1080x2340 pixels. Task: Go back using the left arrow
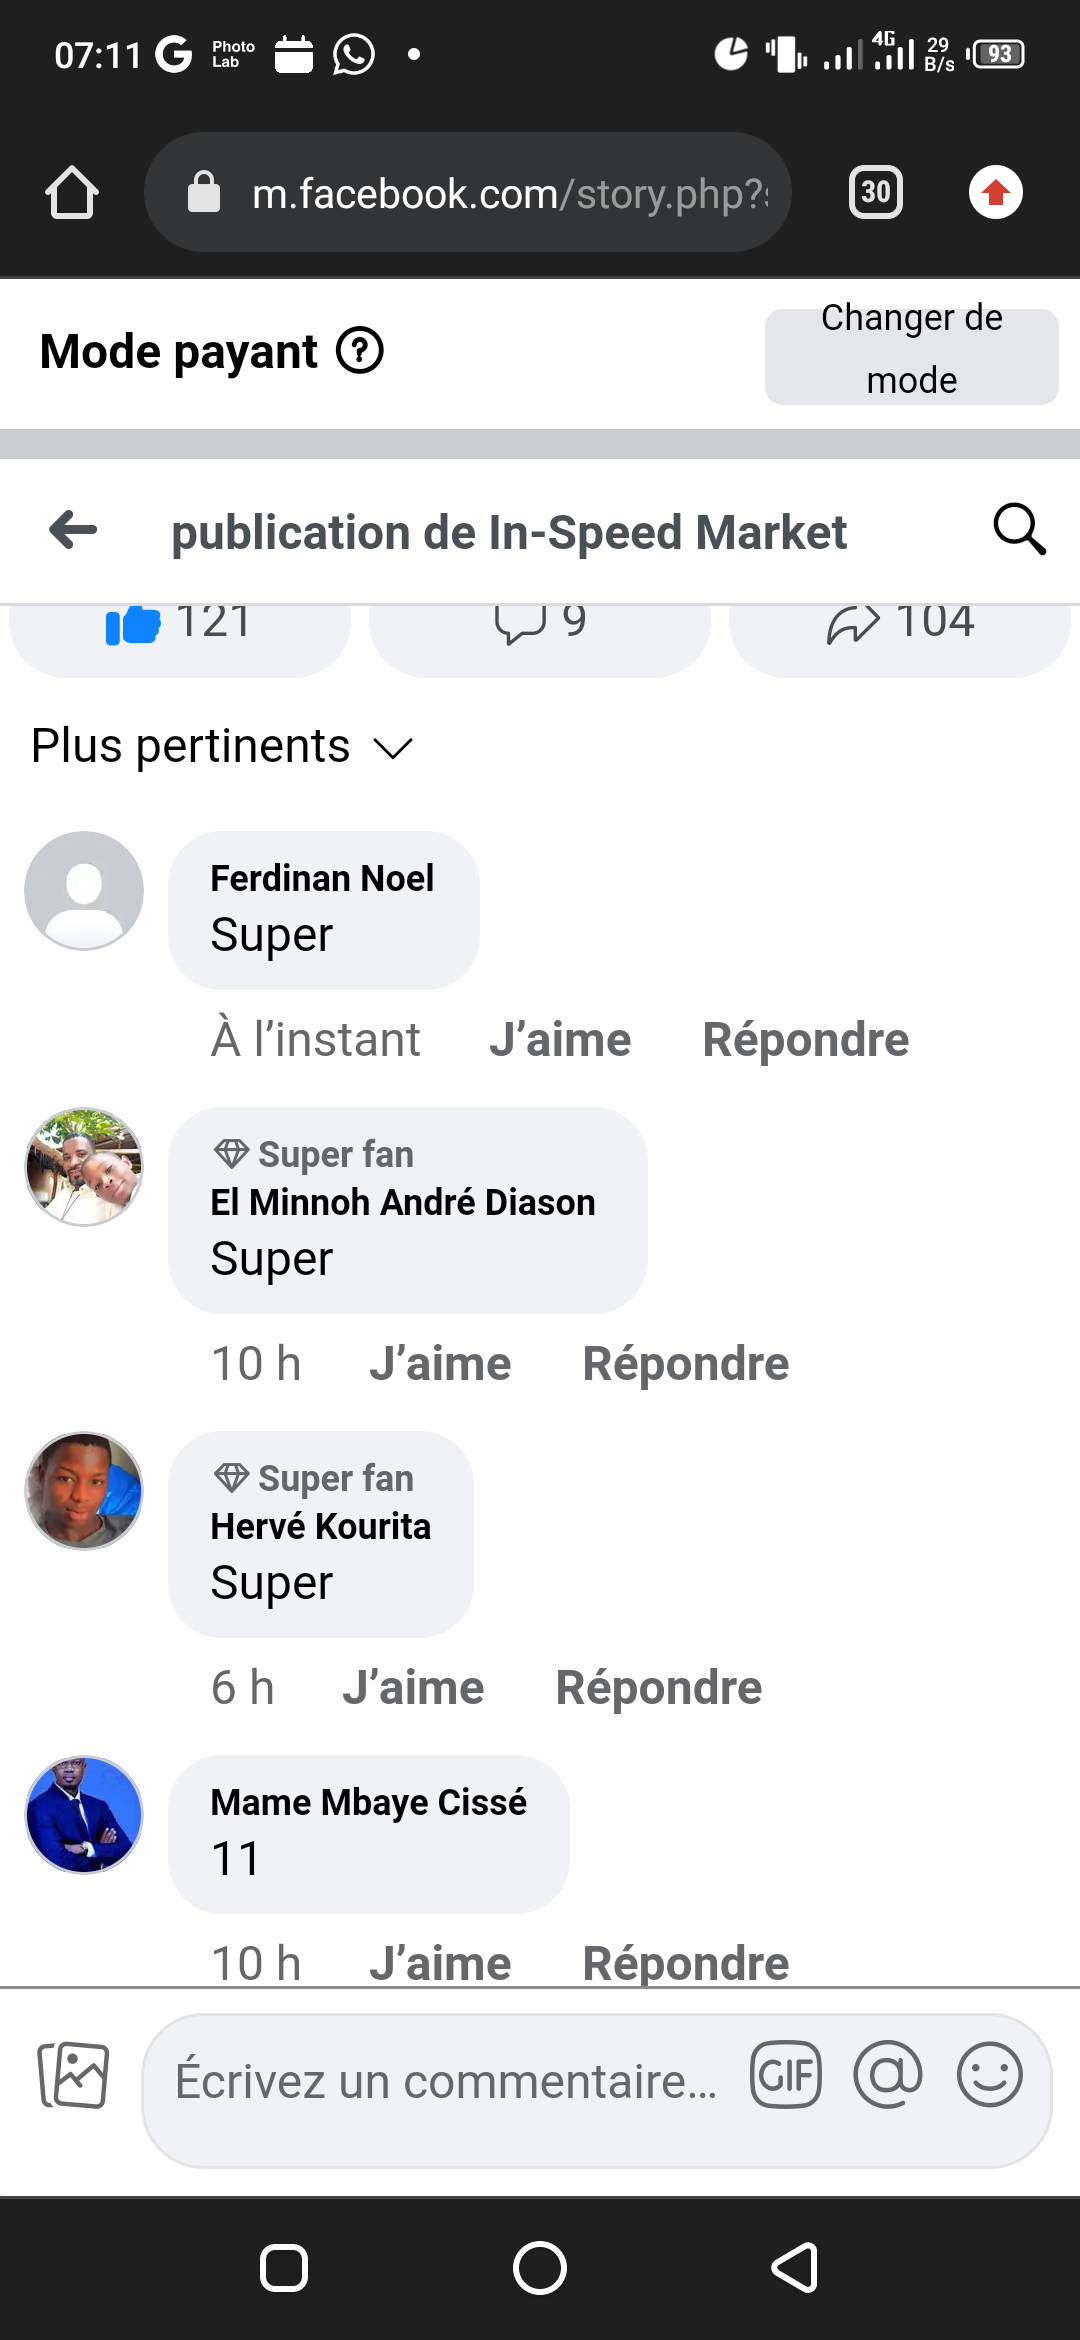tap(74, 530)
